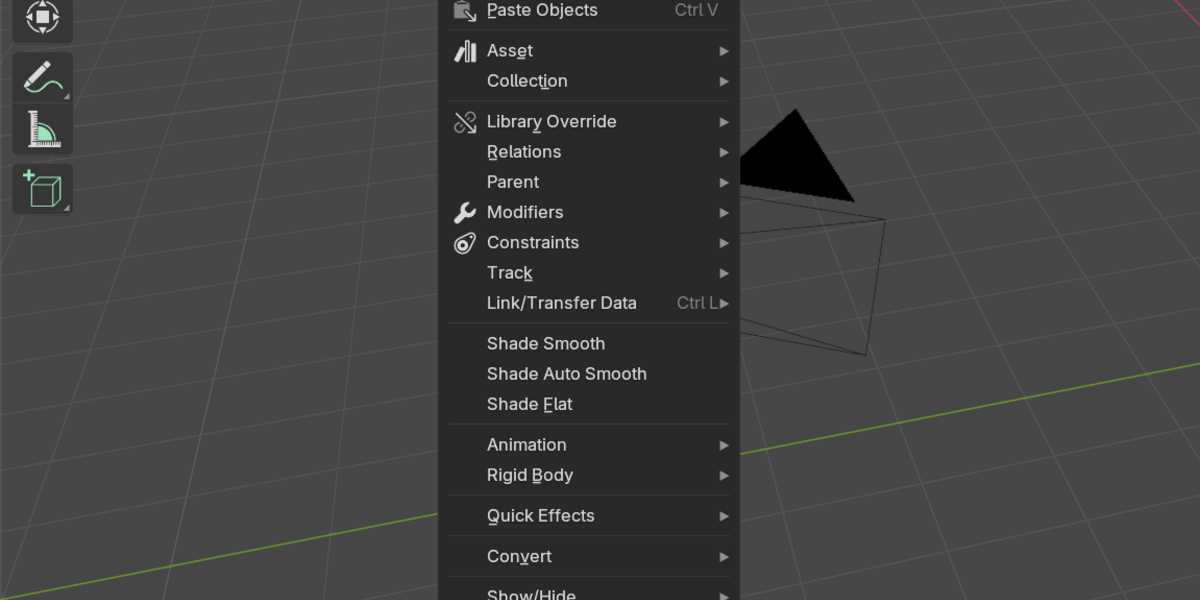Open the Constraints submenu
This screenshot has height=600, width=1200.
(589, 243)
